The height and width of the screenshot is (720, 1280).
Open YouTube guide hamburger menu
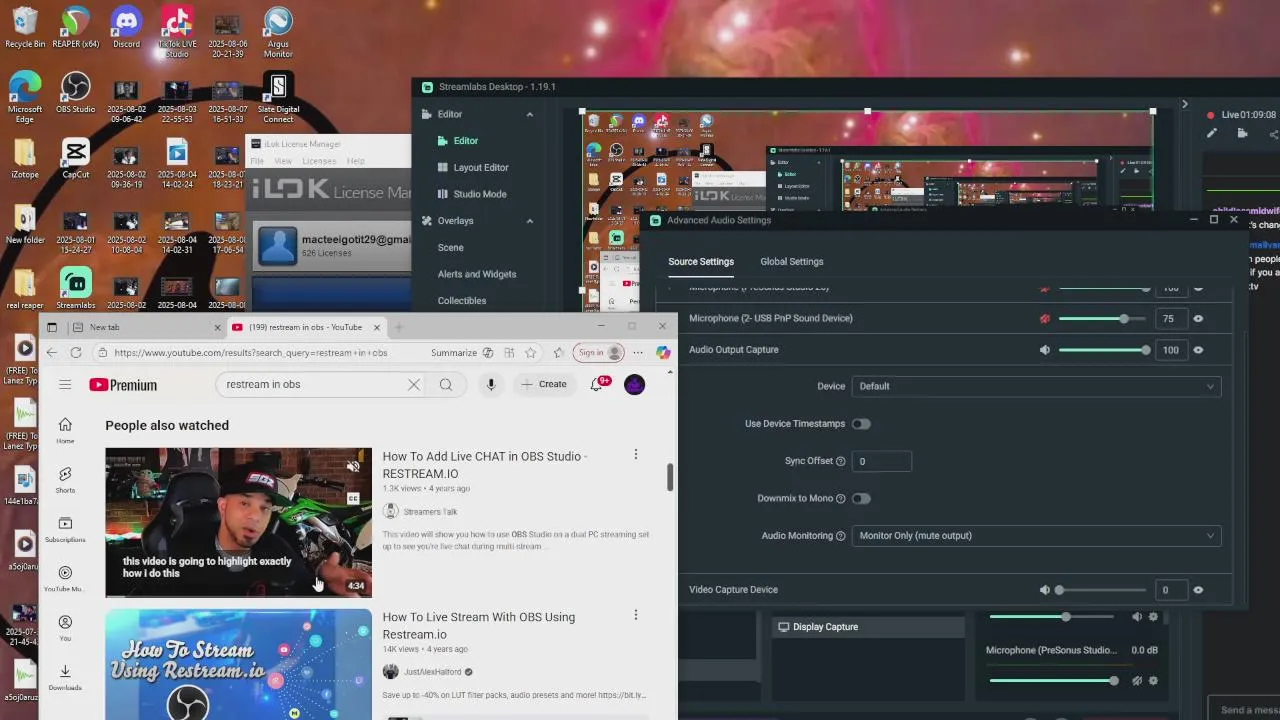(x=65, y=384)
